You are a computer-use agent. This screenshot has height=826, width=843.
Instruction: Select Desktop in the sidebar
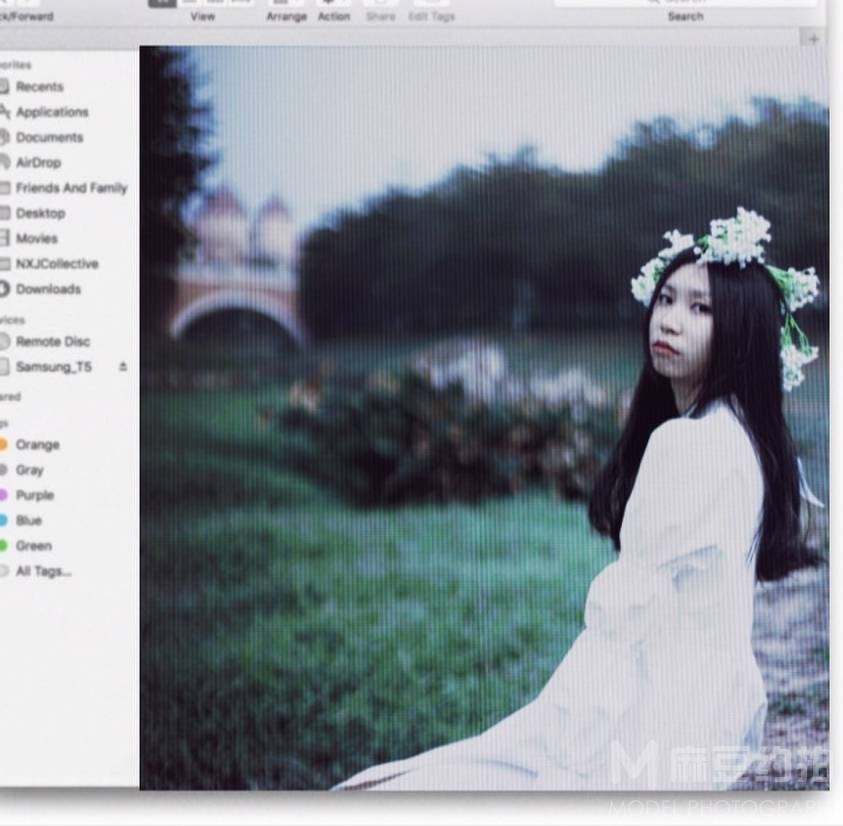click(x=40, y=213)
